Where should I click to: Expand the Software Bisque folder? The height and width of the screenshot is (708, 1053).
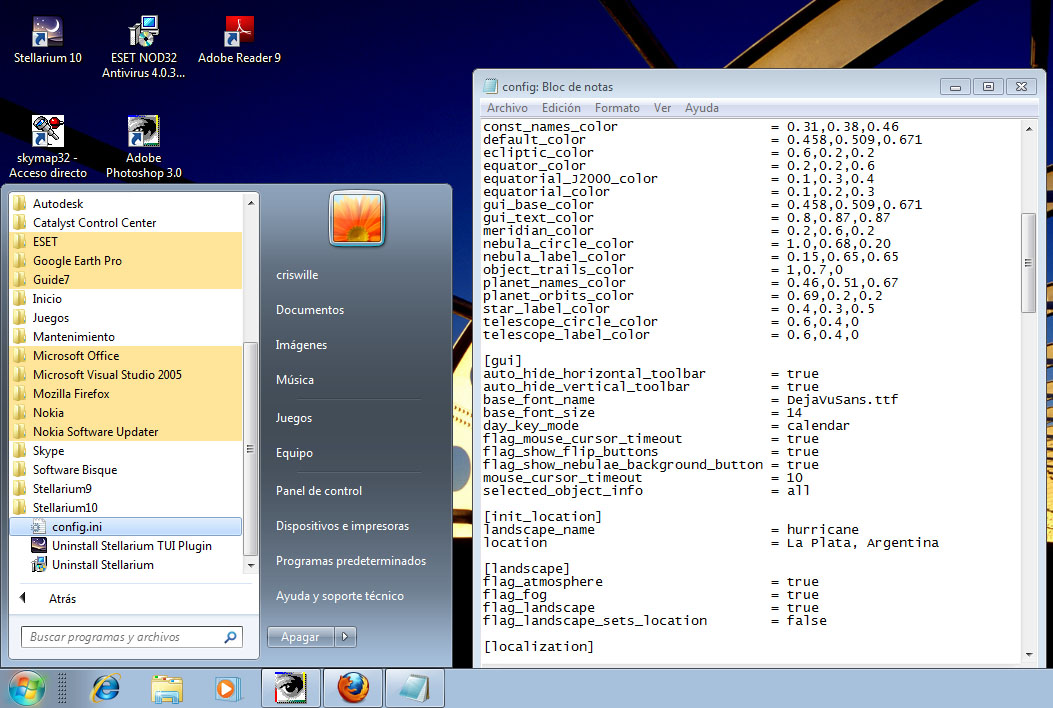coord(126,470)
